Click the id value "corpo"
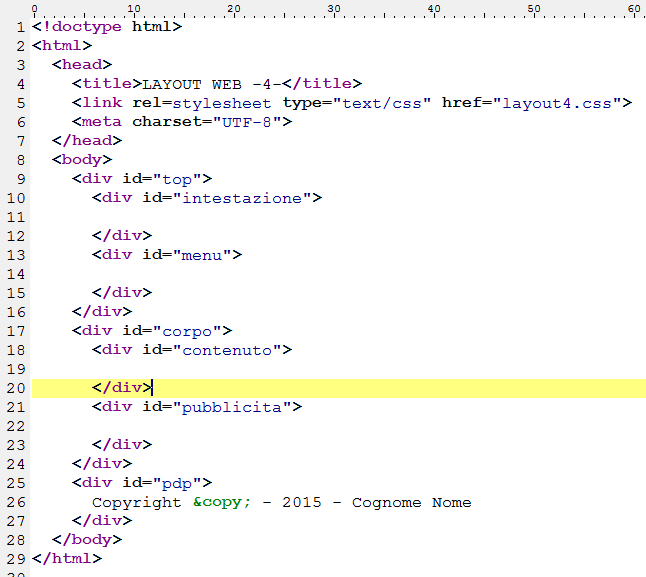The width and height of the screenshot is (646, 577). [x=191, y=331]
